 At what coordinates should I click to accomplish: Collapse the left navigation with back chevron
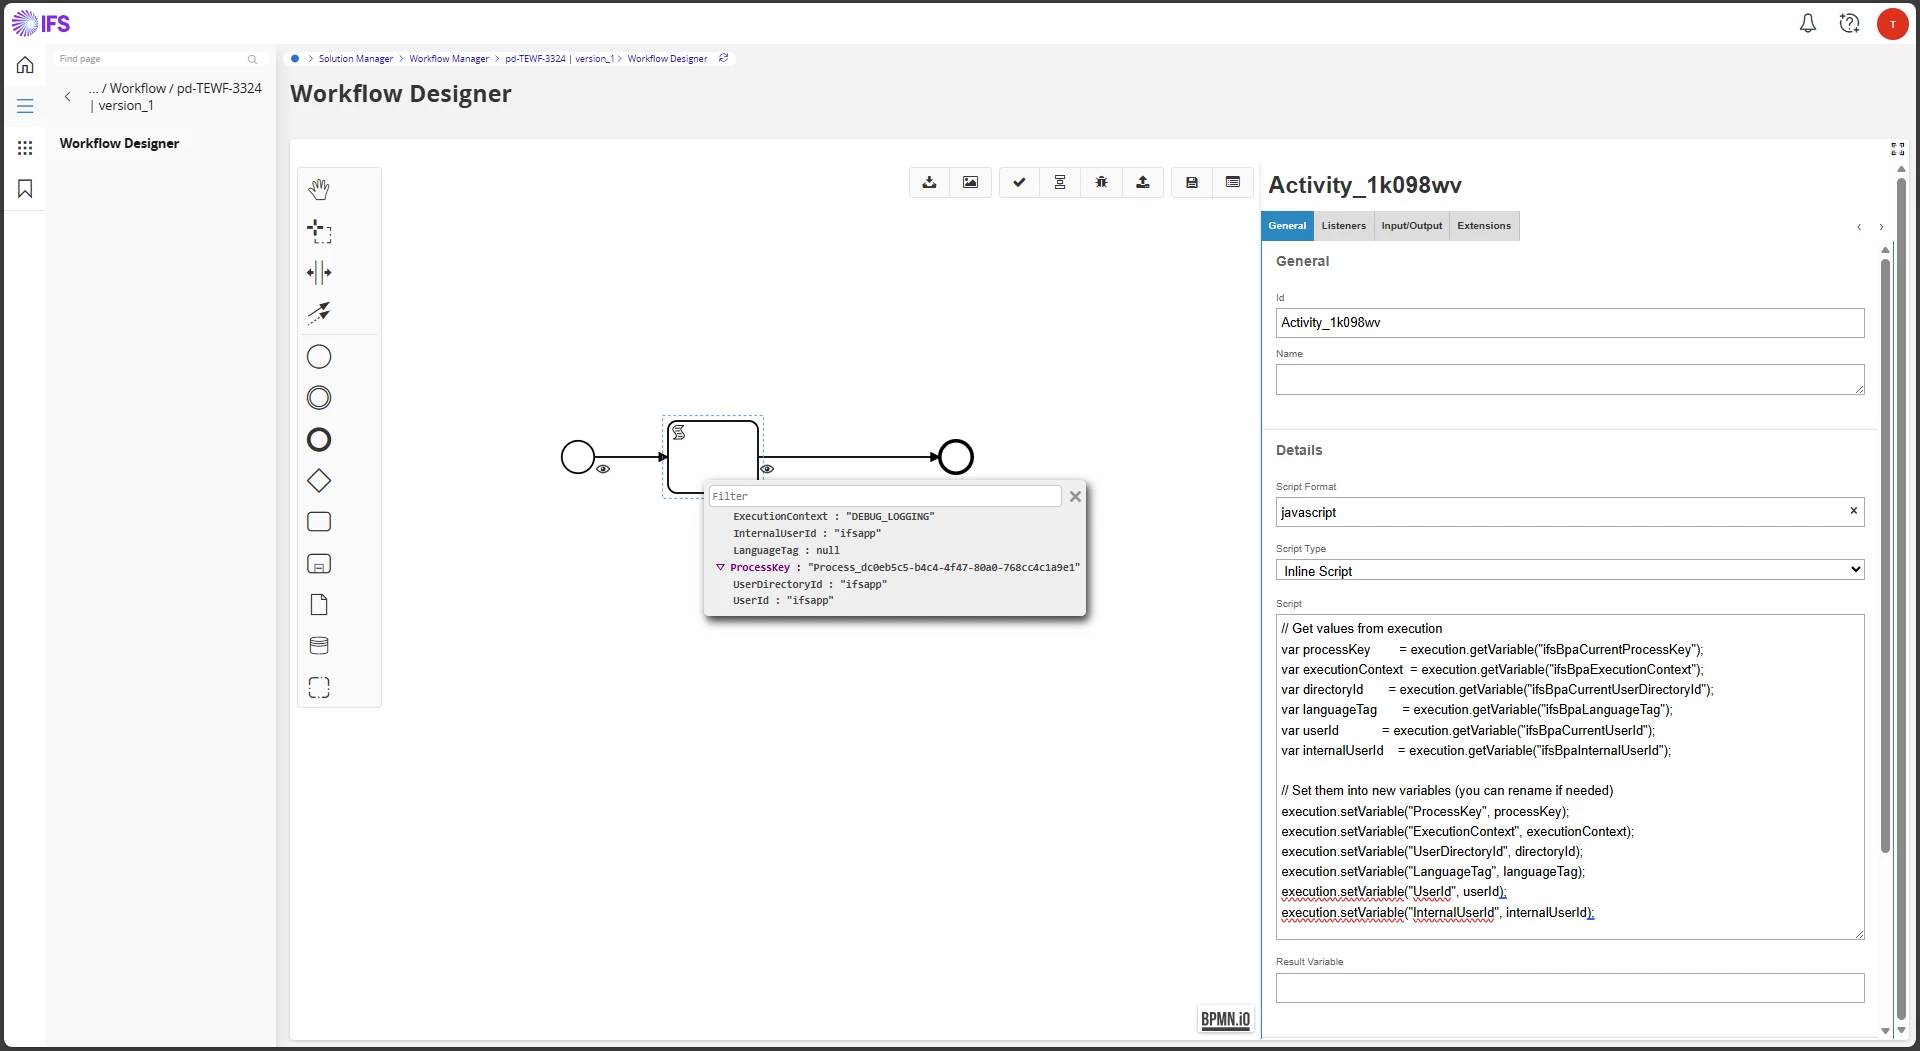[x=67, y=97]
